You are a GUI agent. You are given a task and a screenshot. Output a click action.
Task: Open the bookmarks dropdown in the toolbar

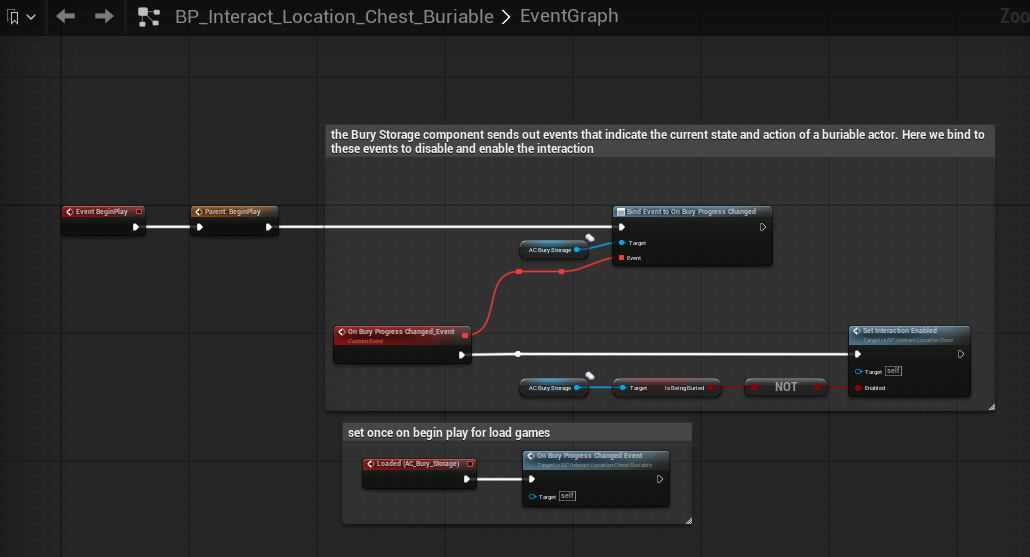(x=21, y=17)
